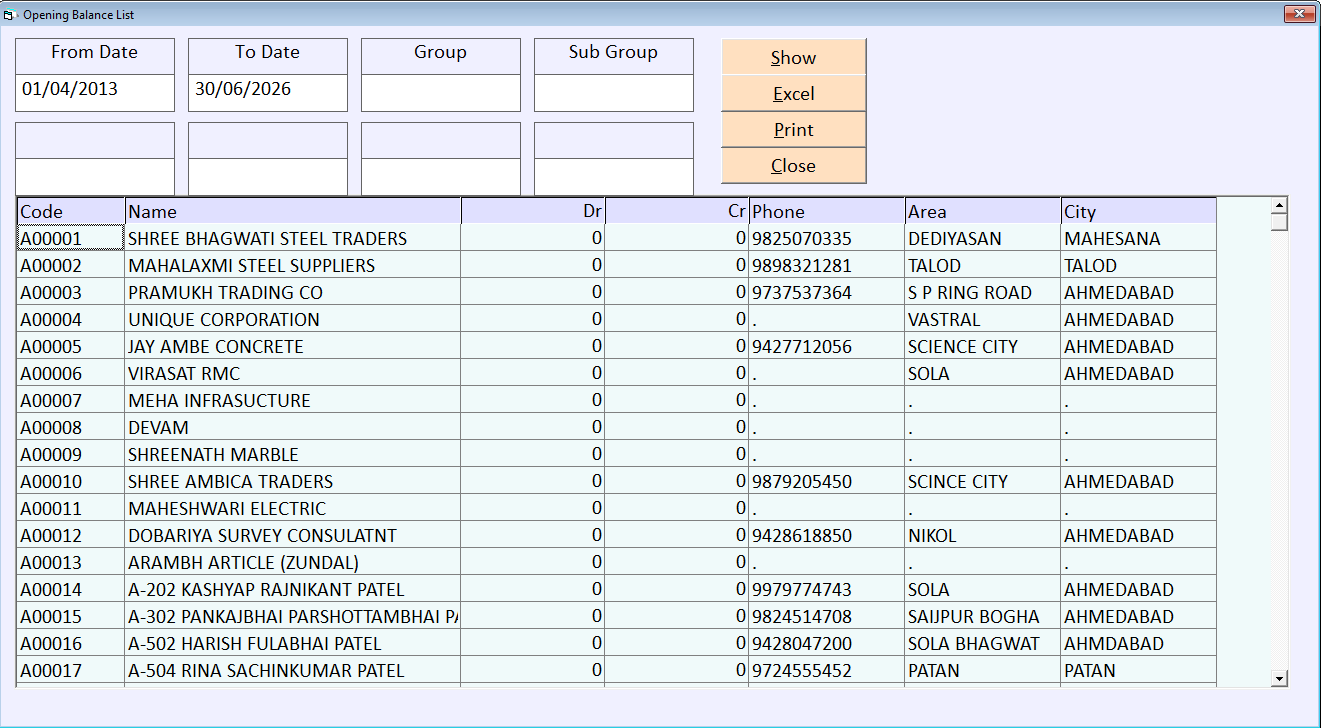Click SAIJPUR BOGHA area cell
This screenshot has height=728, width=1321.
click(x=983, y=617)
